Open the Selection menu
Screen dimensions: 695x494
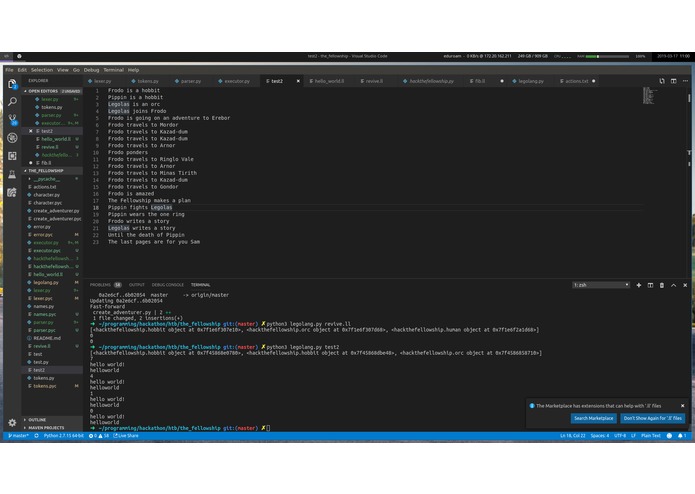pyautogui.click(x=42, y=70)
